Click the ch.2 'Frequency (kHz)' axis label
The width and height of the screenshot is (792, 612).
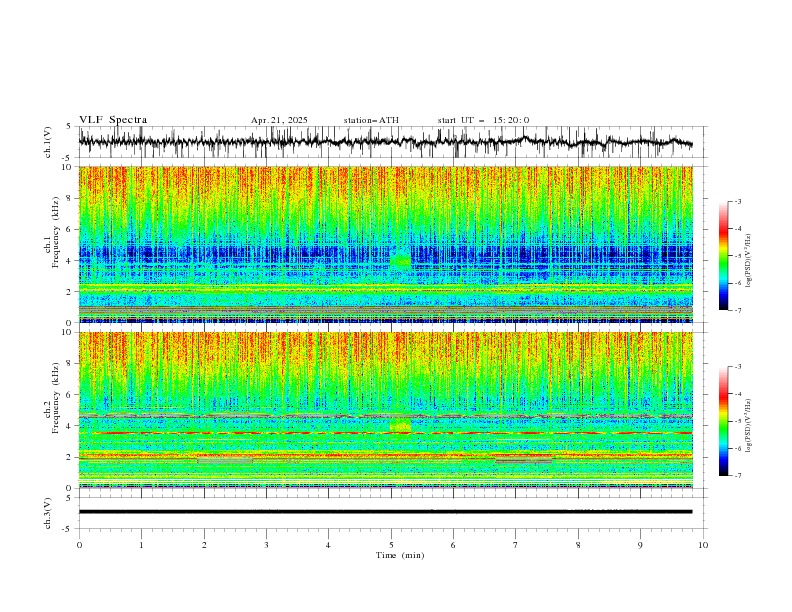point(56,398)
